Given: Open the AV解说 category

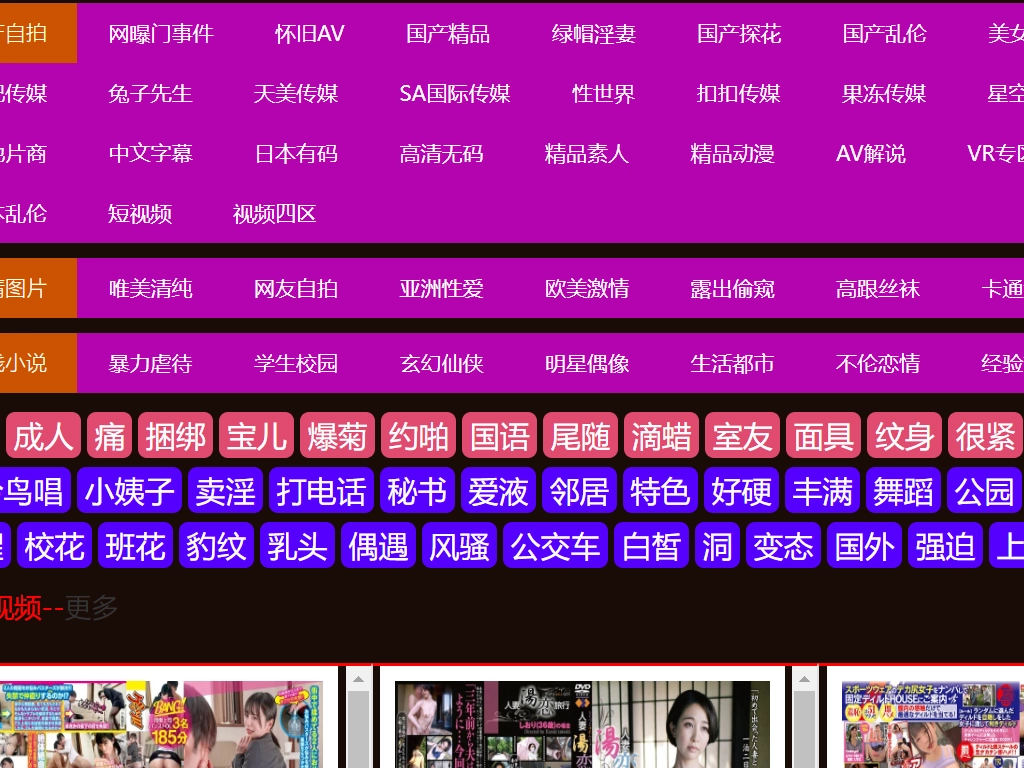Looking at the screenshot, I should (x=870, y=153).
